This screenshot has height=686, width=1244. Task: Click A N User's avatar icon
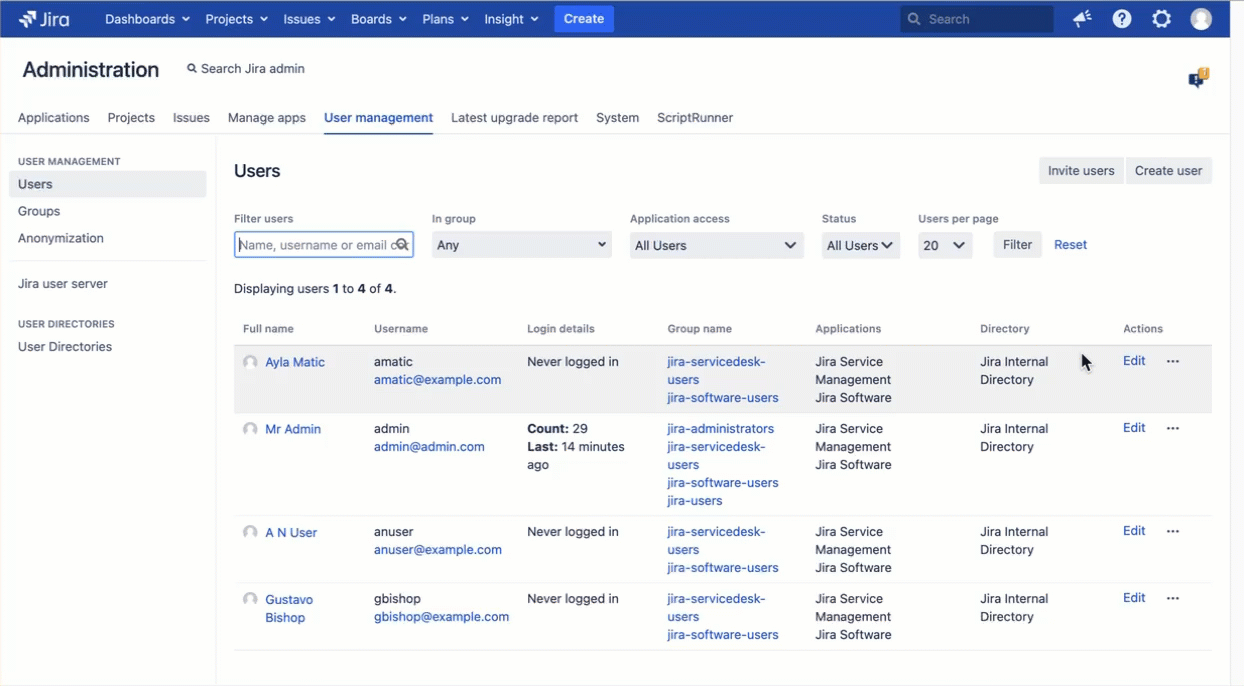(x=250, y=532)
